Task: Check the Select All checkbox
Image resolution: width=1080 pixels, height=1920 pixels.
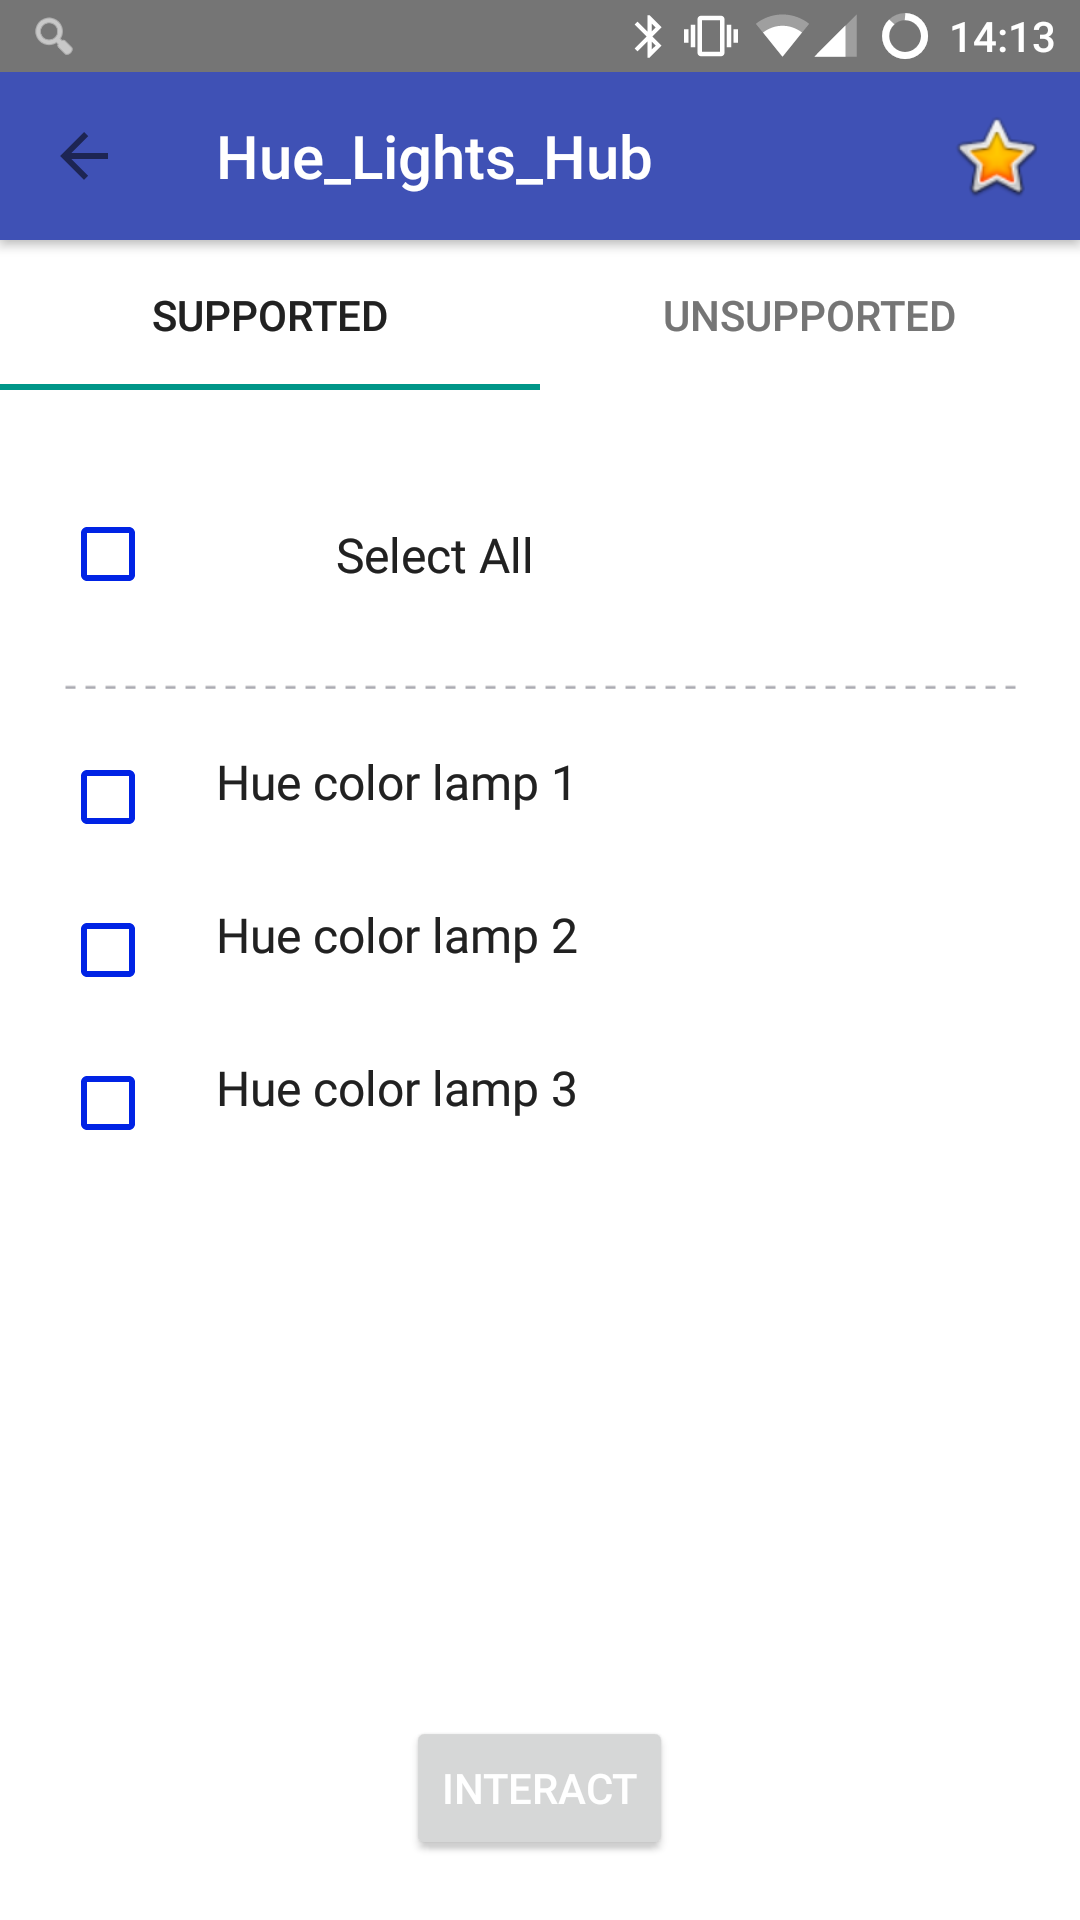Action: click(108, 554)
